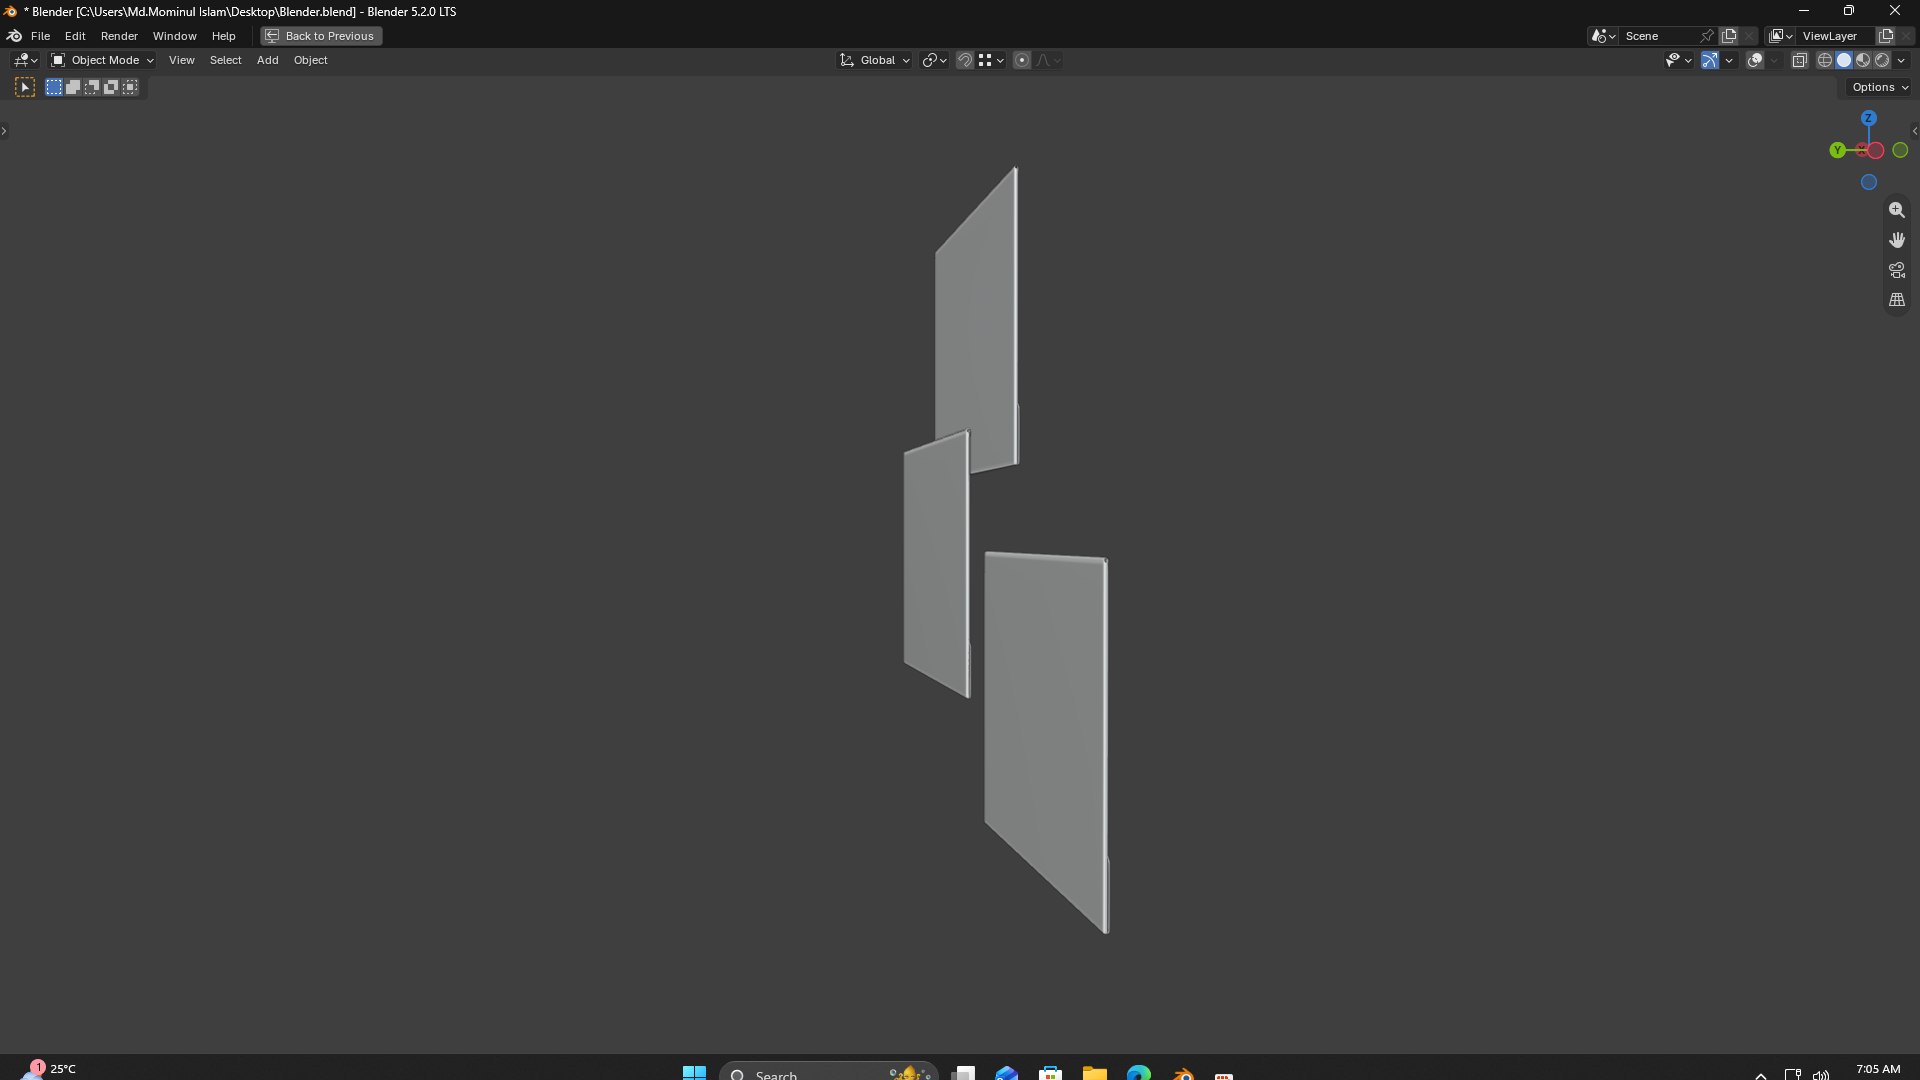1920x1080 pixels.
Task: Switch to Material Preview shading
Action: point(1863,61)
